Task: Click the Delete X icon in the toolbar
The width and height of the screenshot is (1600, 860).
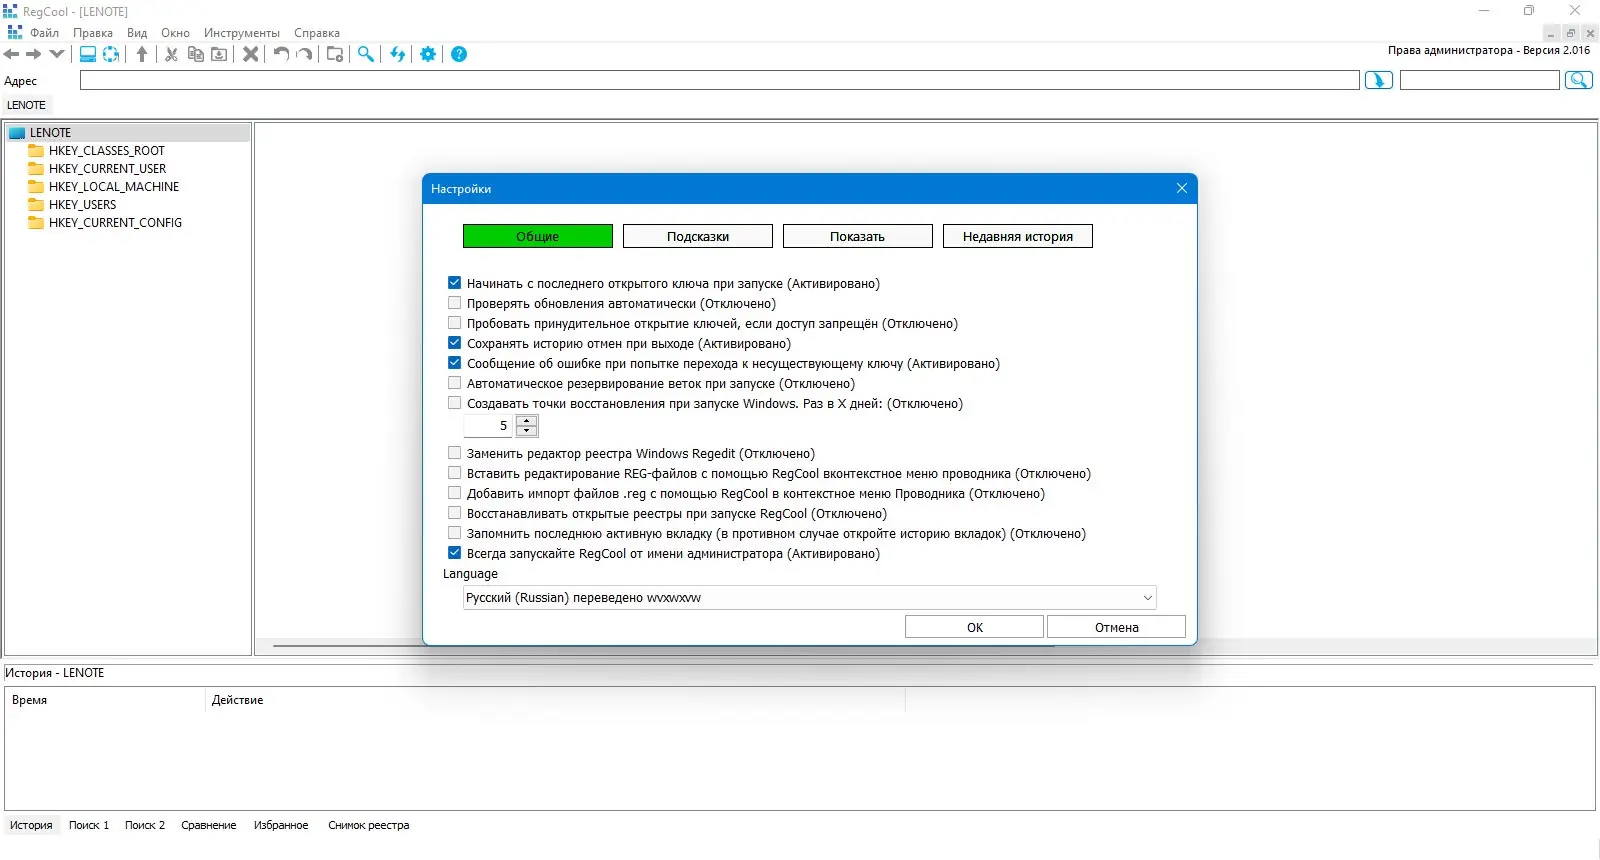Action: click(251, 54)
